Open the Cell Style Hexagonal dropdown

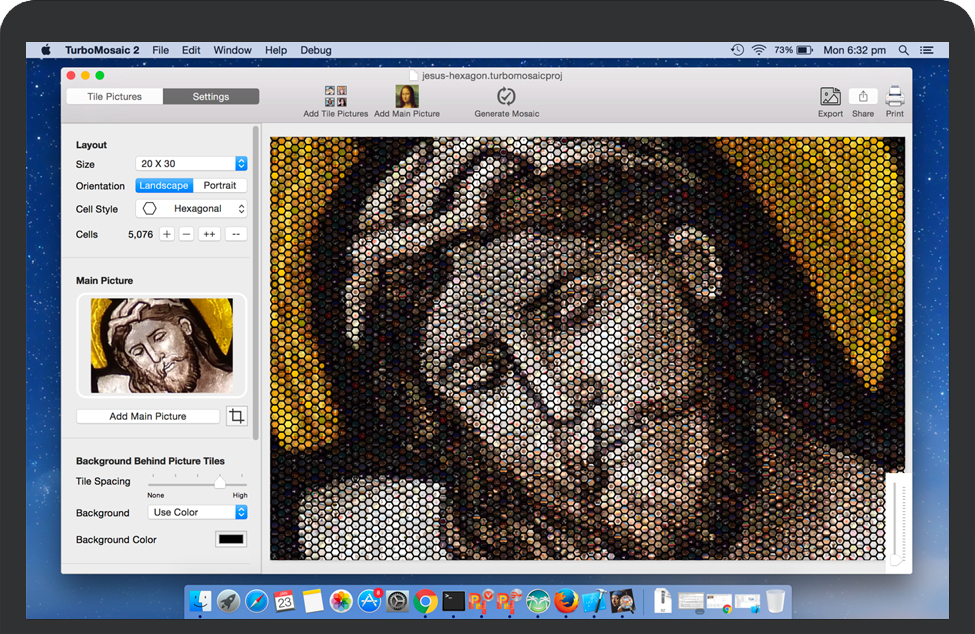click(191, 209)
